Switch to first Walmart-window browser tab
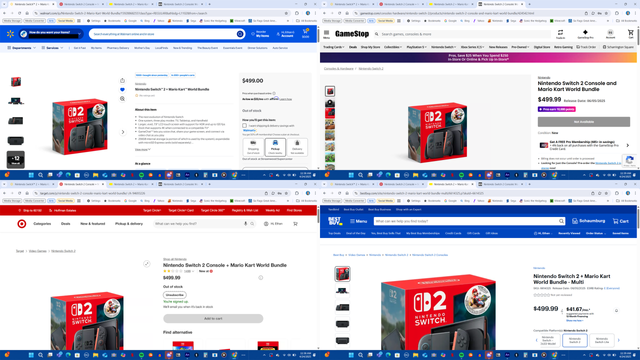This screenshot has height=360, width=640. [x=31, y=4]
